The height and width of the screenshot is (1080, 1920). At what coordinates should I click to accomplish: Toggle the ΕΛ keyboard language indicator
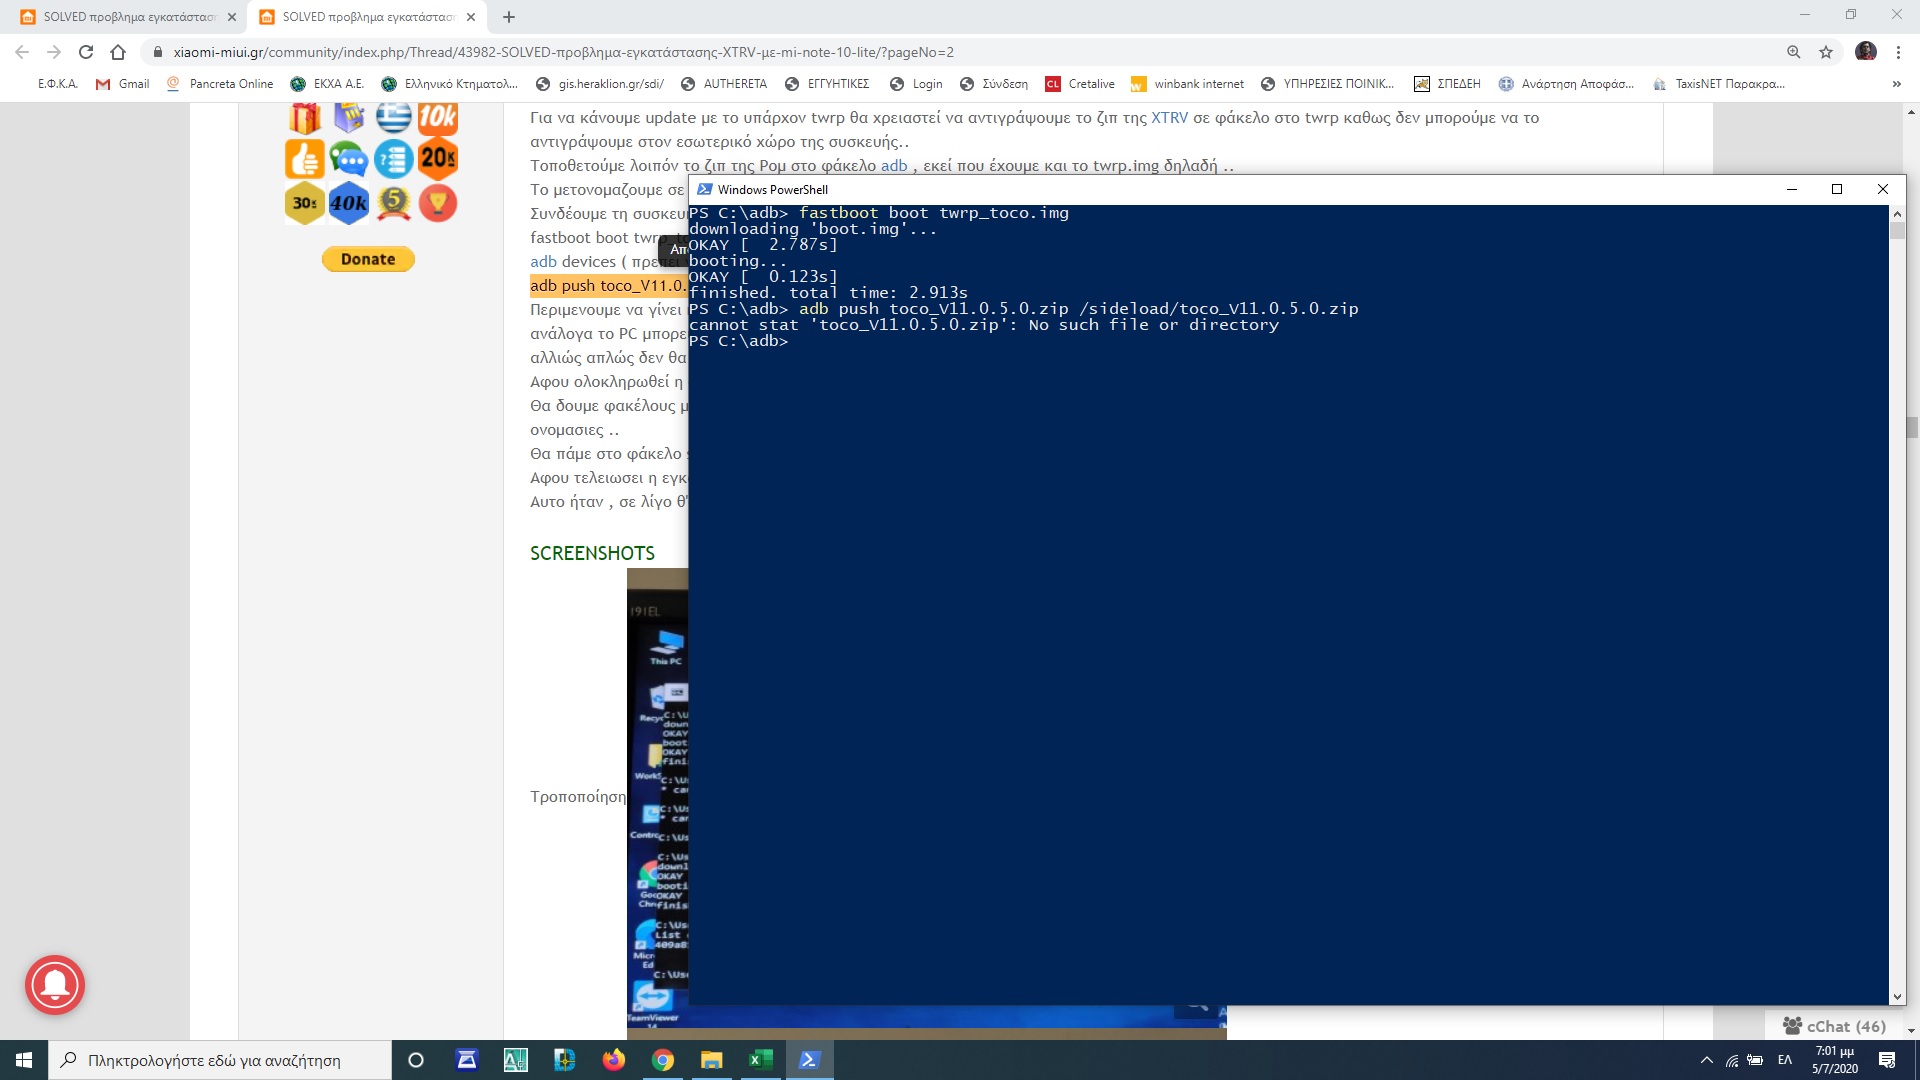click(1785, 1060)
